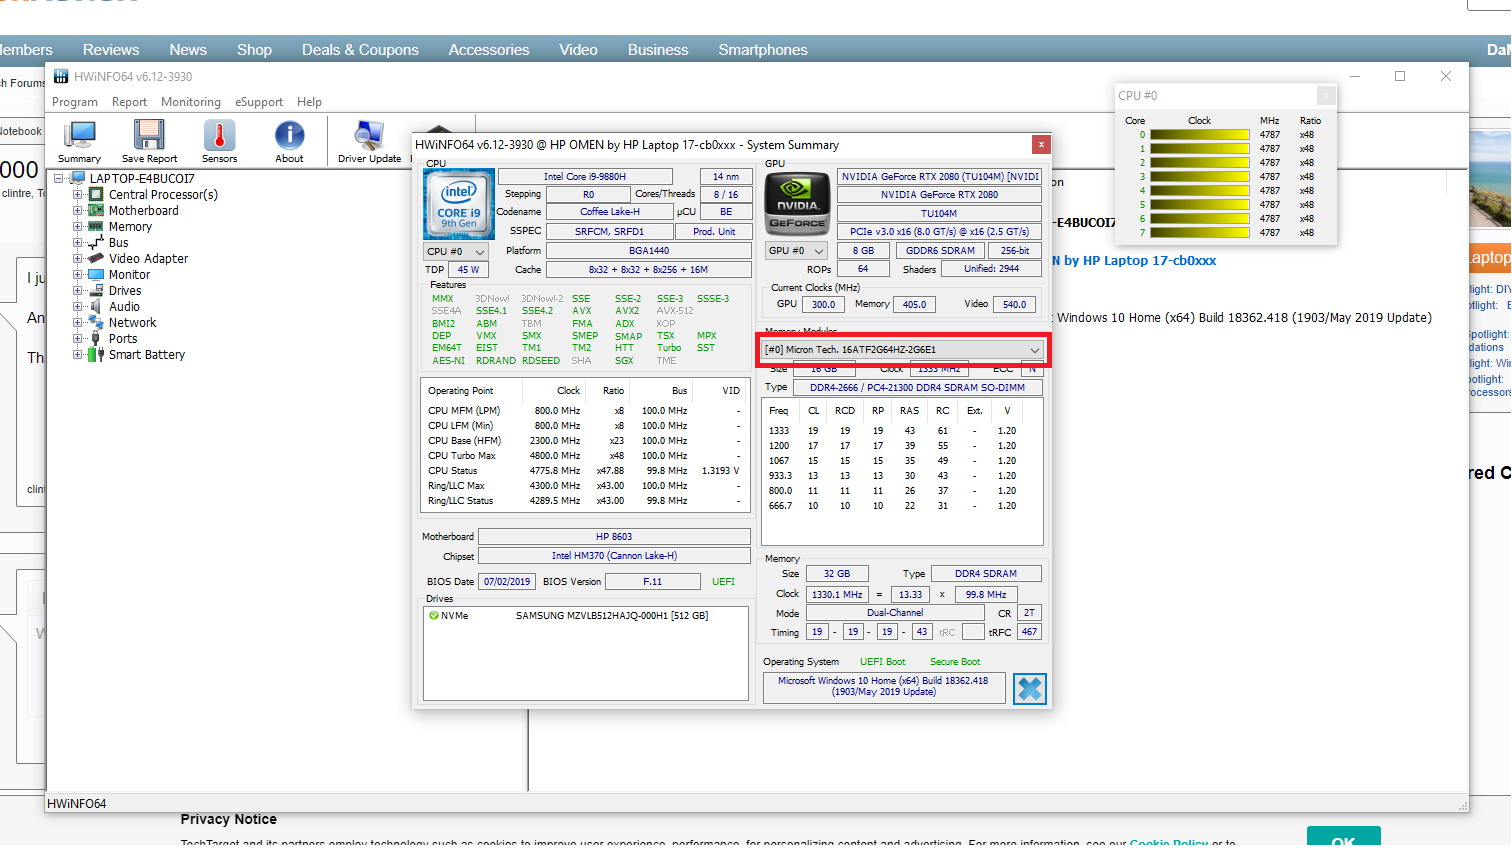
Task: Collapse the LAPTOP-E4BUCOI7 root node
Action: (x=59, y=179)
